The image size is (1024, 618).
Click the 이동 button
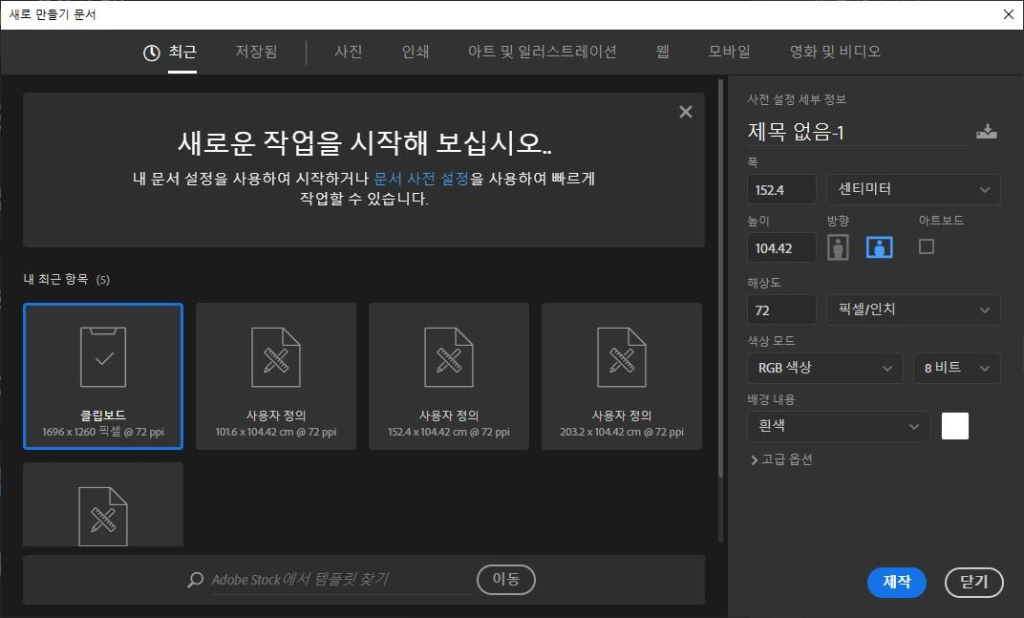[506, 580]
